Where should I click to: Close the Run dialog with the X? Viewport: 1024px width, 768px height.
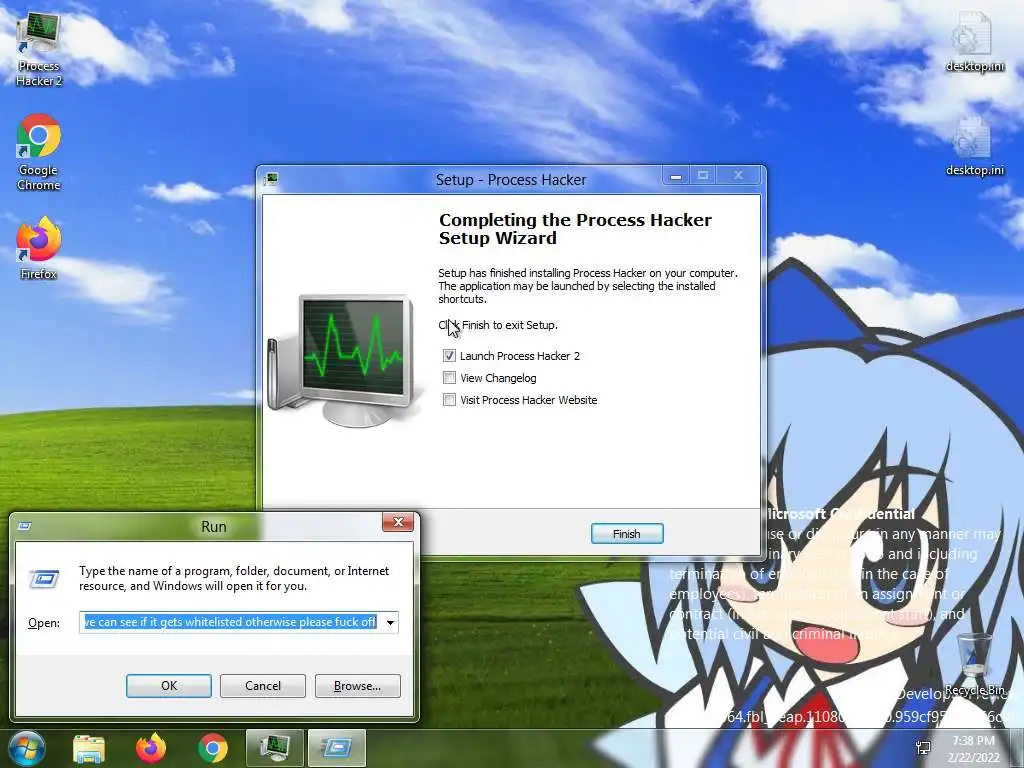tap(398, 522)
